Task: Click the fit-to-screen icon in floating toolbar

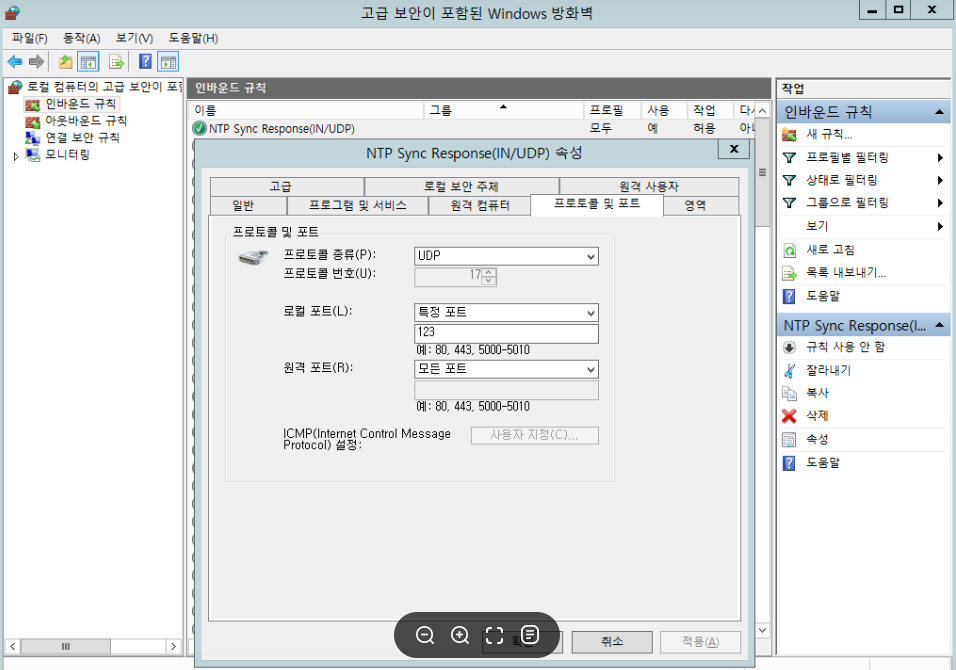Action: (x=494, y=635)
